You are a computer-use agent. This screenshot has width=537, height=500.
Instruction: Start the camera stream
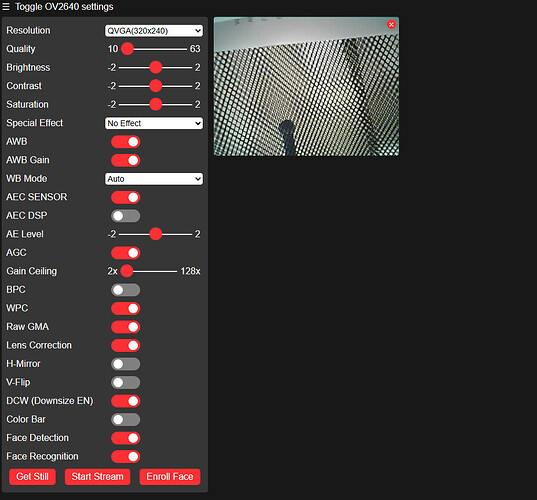98,477
